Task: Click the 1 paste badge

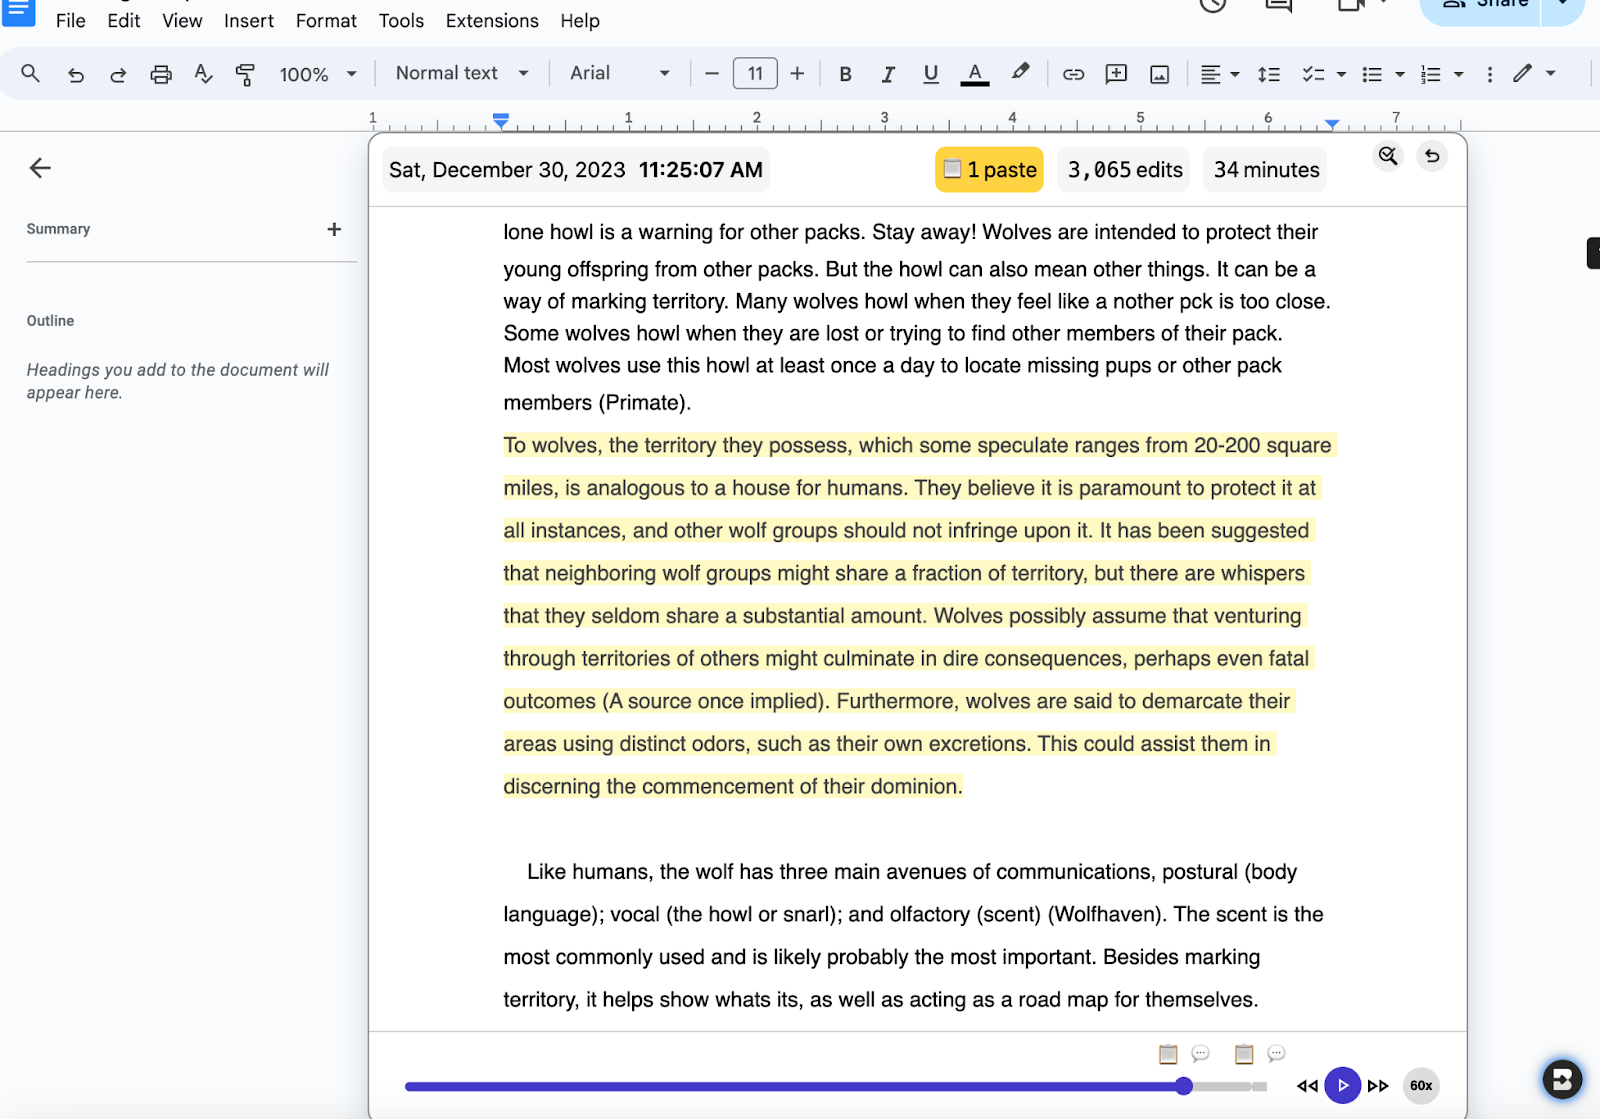Action: pyautogui.click(x=989, y=170)
